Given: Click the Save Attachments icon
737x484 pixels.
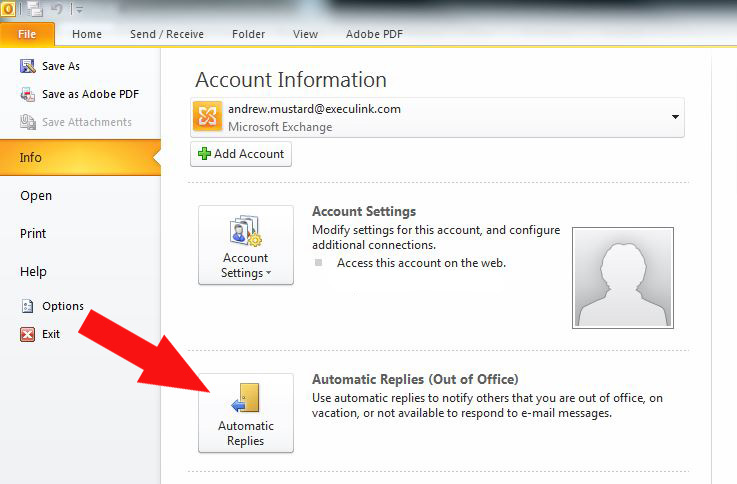Looking at the screenshot, I should (28, 122).
